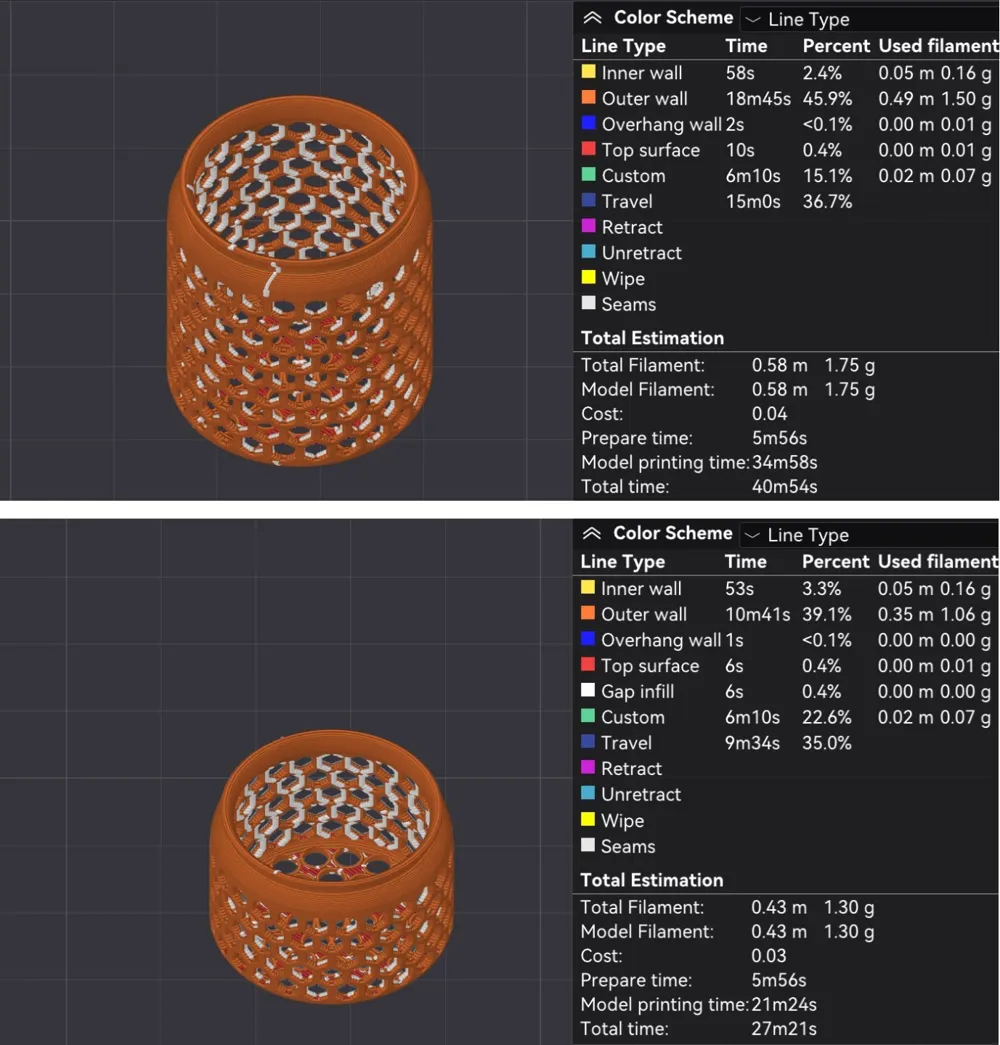Show Retract markers in top legend

coord(589,226)
